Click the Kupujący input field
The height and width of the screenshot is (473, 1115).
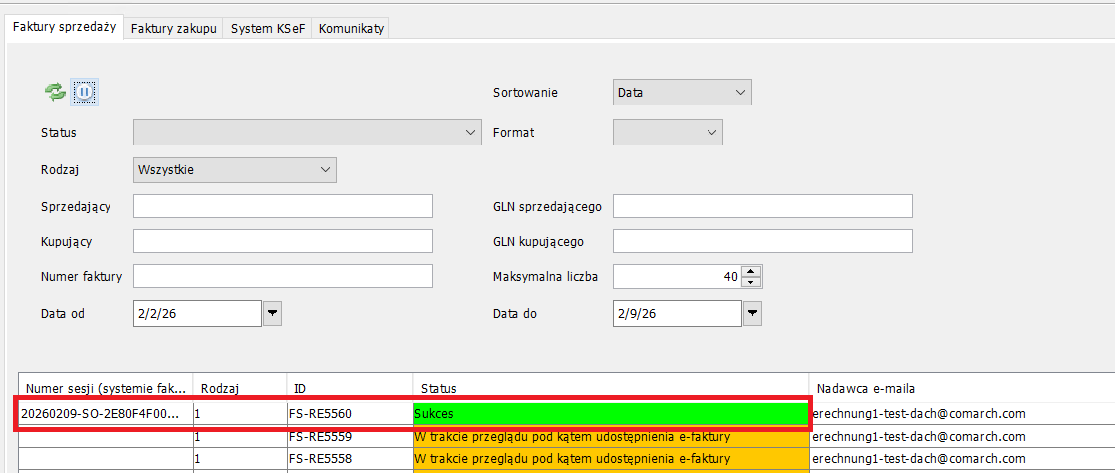tap(283, 241)
